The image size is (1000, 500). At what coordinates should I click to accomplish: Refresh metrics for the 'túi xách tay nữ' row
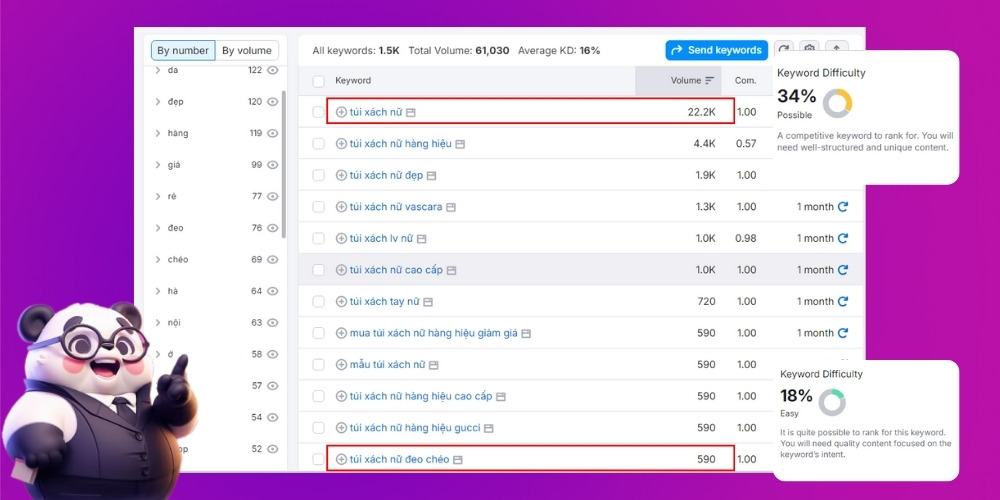843,301
